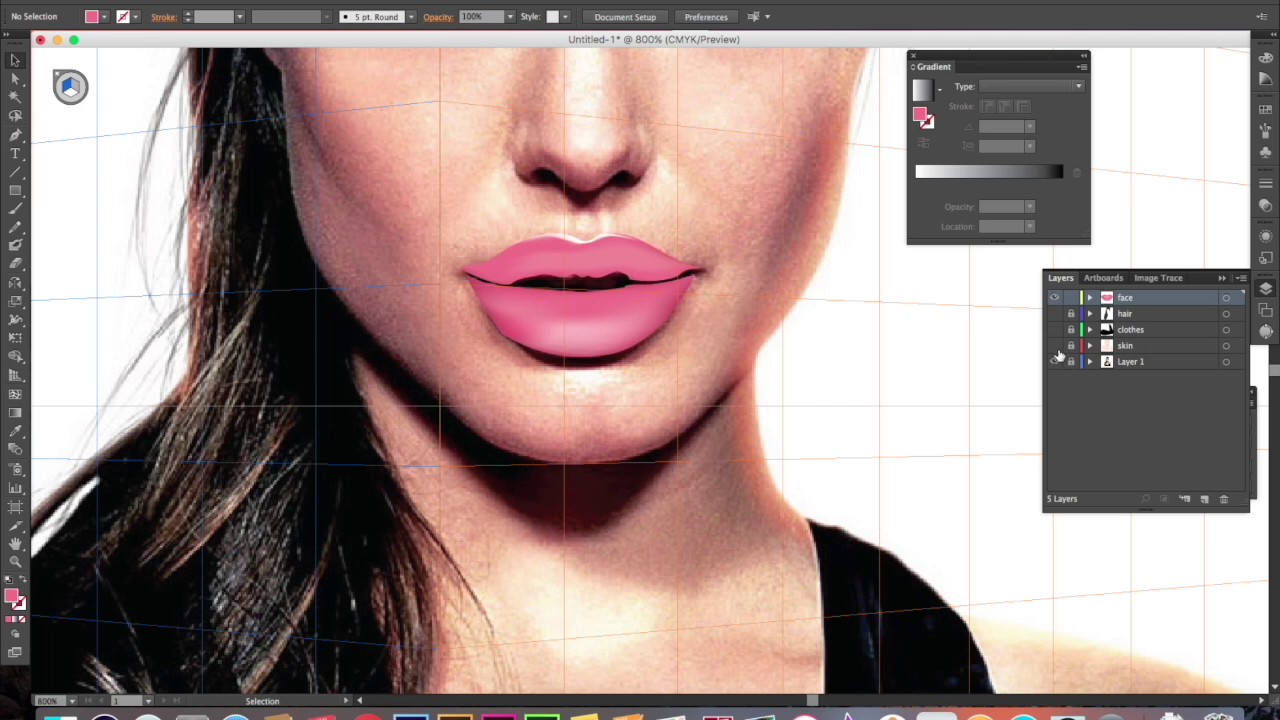This screenshot has height=720, width=1280.
Task: Switch to the Artboards tab
Action: pos(1103,277)
